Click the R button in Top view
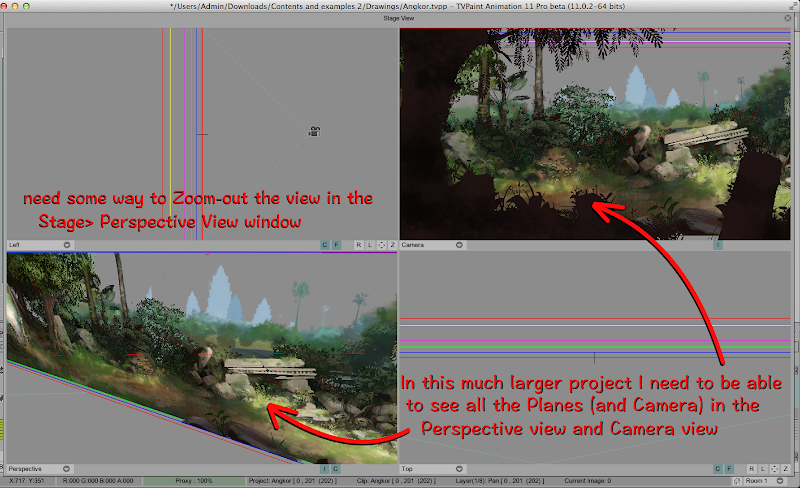The width and height of the screenshot is (800, 488). pyautogui.click(x=752, y=469)
